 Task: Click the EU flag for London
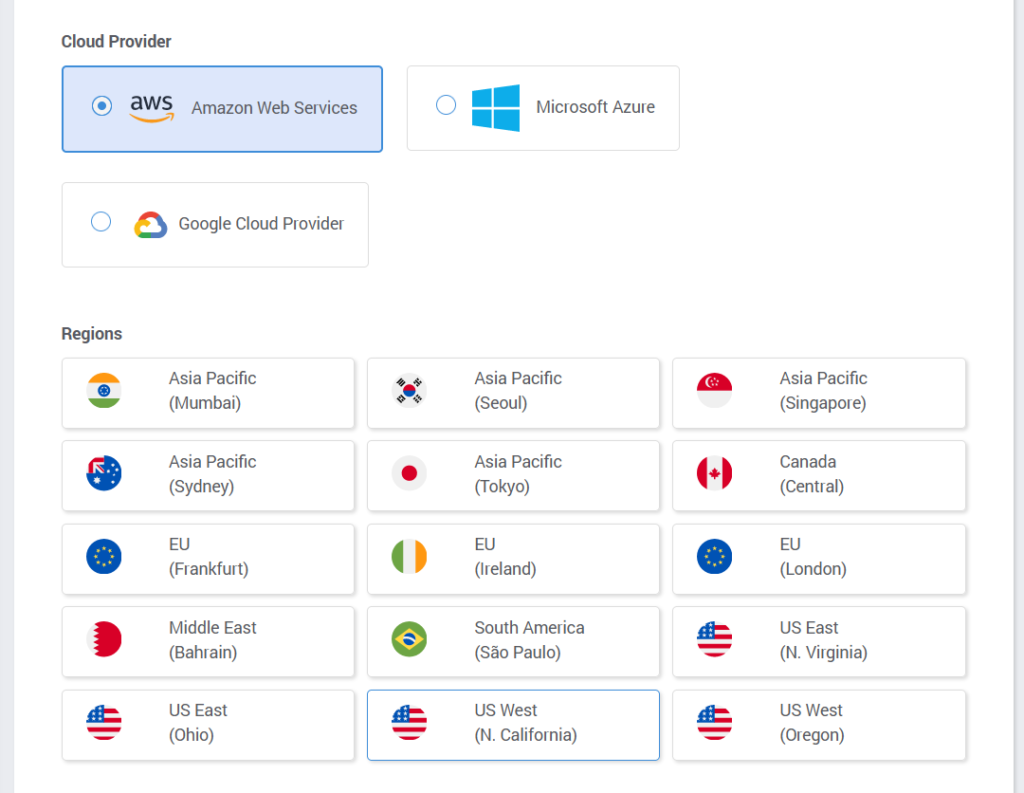714,557
